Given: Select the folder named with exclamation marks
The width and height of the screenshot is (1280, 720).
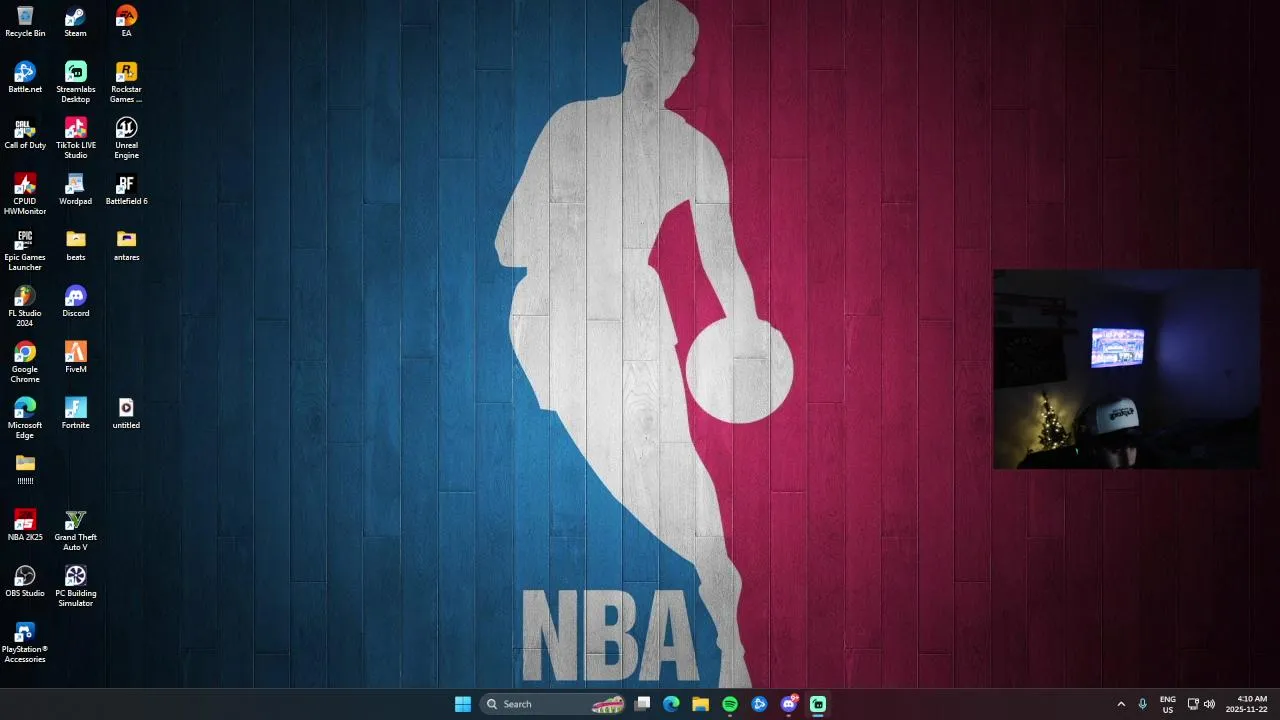Looking at the screenshot, I should click(x=25, y=469).
